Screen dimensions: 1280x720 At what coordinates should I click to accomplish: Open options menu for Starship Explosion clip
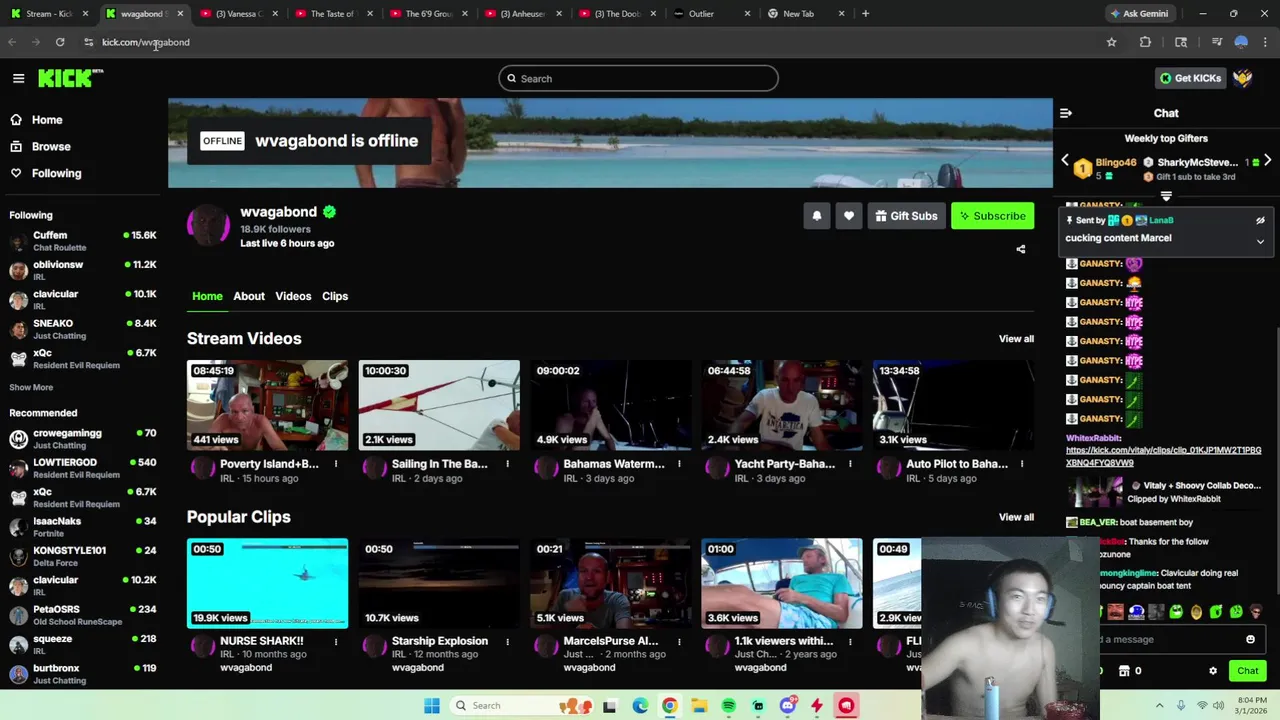pyautogui.click(x=507, y=642)
